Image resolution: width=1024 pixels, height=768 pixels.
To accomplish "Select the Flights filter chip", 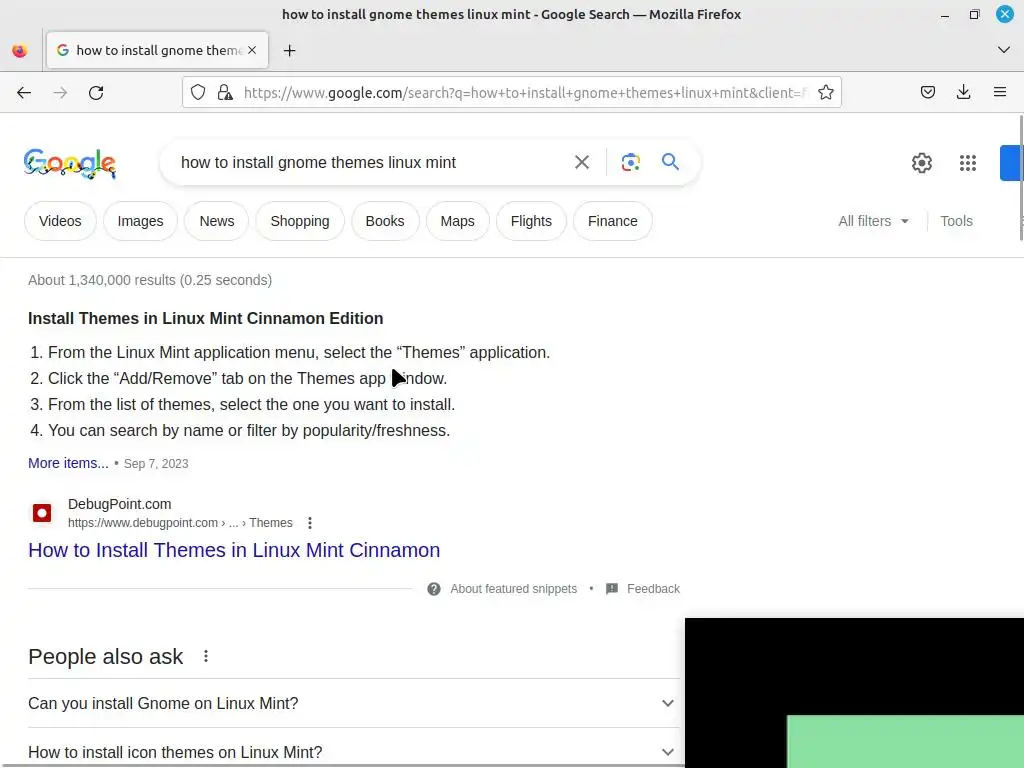I will point(531,221).
